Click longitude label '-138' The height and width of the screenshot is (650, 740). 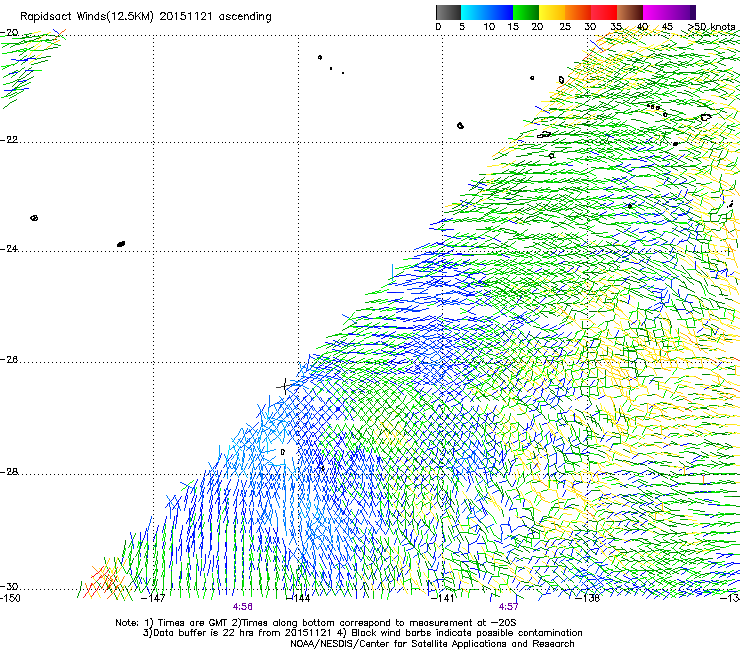[x=588, y=599]
